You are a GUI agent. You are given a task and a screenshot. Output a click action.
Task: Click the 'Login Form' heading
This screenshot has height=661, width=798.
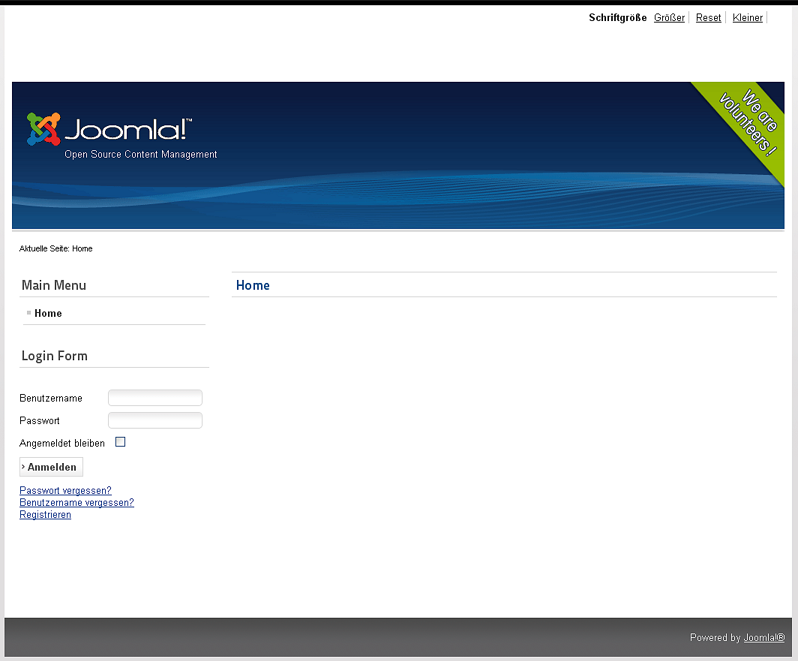click(54, 356)
